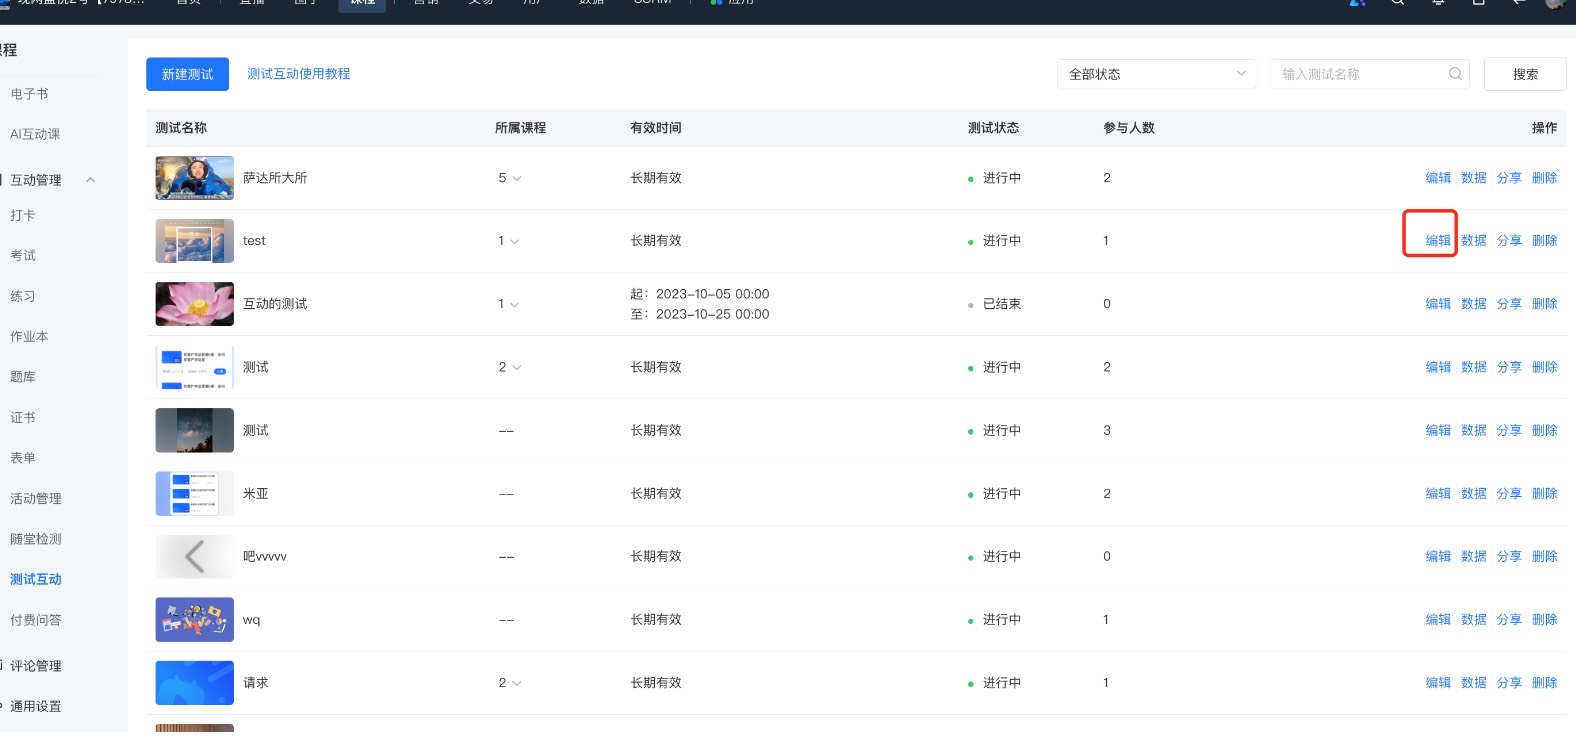Click the magnifier icon in the search box

pyautogui.click(x=1455, y=74)
